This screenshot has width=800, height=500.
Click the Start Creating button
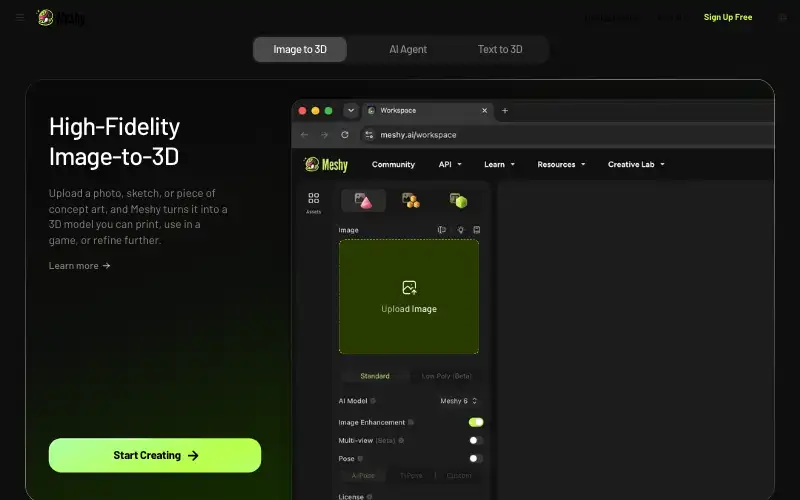click(x=155, y=455)
